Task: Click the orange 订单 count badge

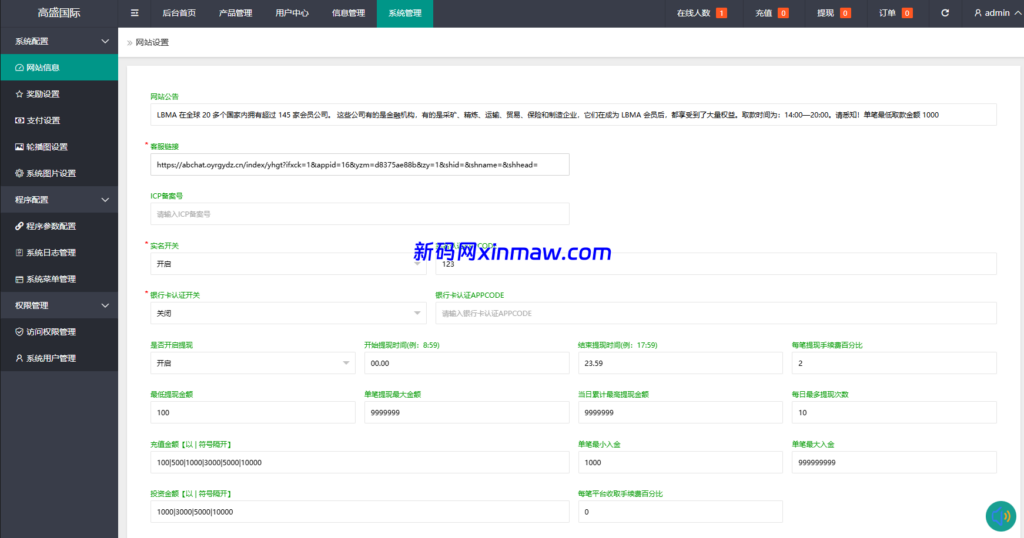Action: click(x=907, y=13)
